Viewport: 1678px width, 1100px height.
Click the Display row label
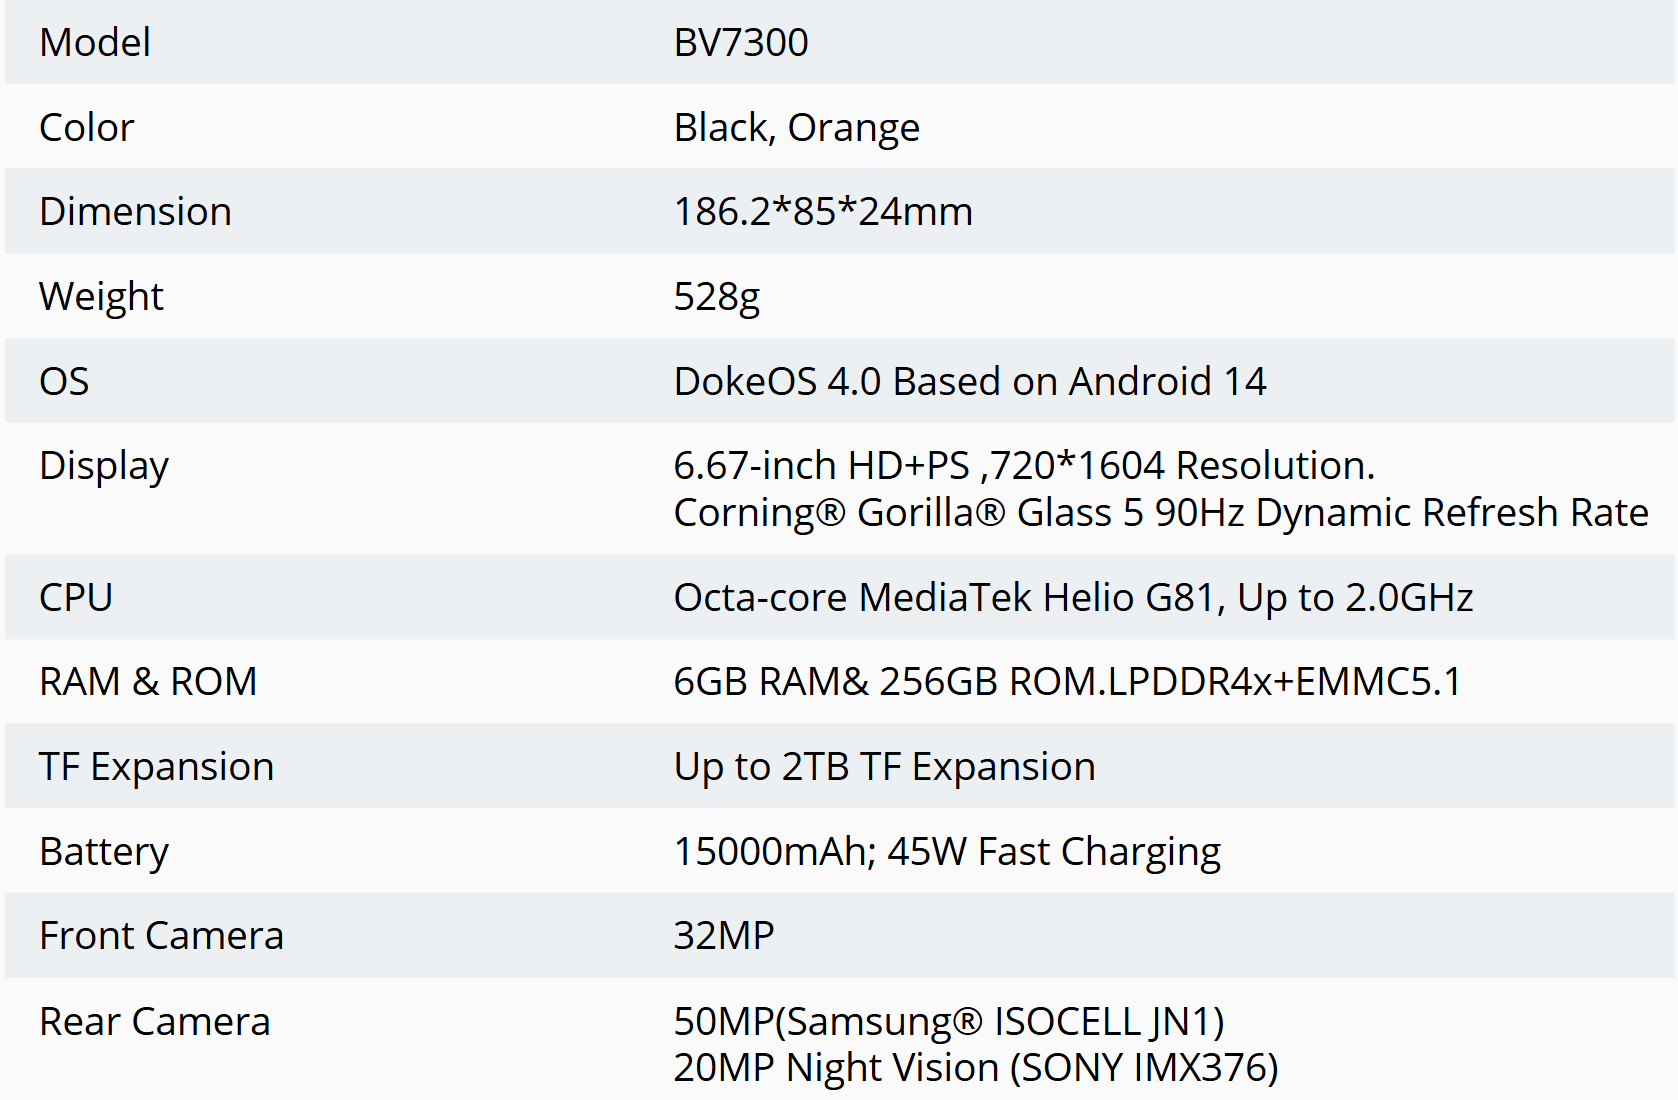(104, 467)
